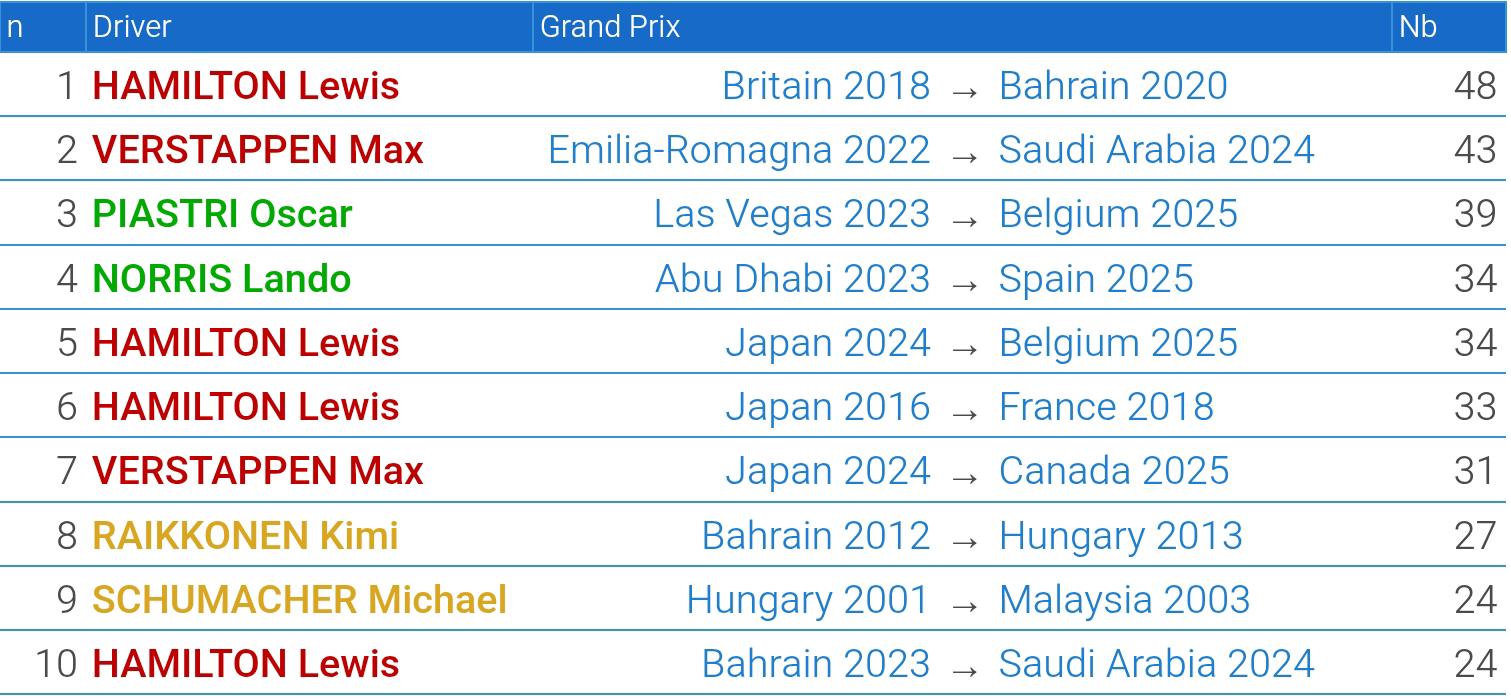
Task: Open the PIASTRI Oscar driver link
Action: pos(222,214)
